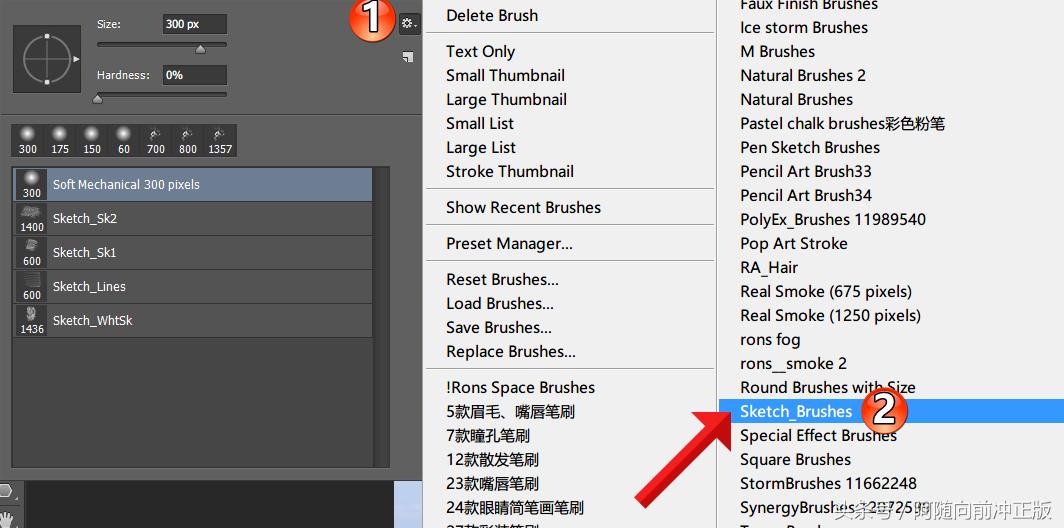Open Preset Manager... from menu

pyautogui.click(x=510, y=244)
